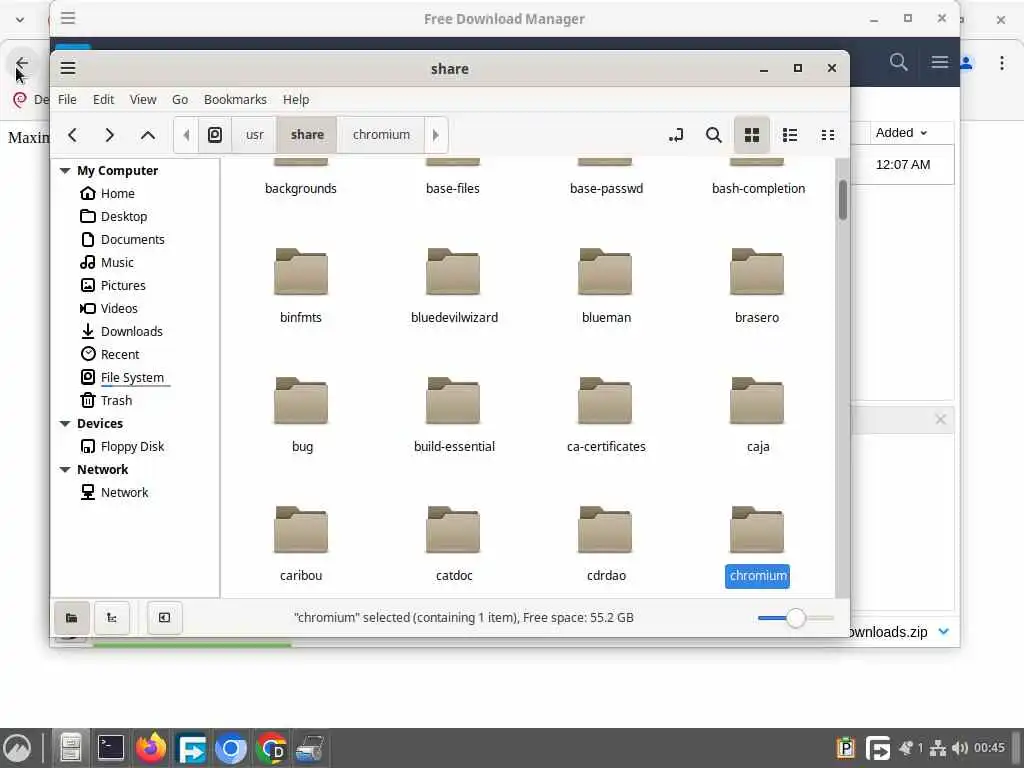Open the Help menu
The height and width of the screenshot is (768, 1024).
296,99
